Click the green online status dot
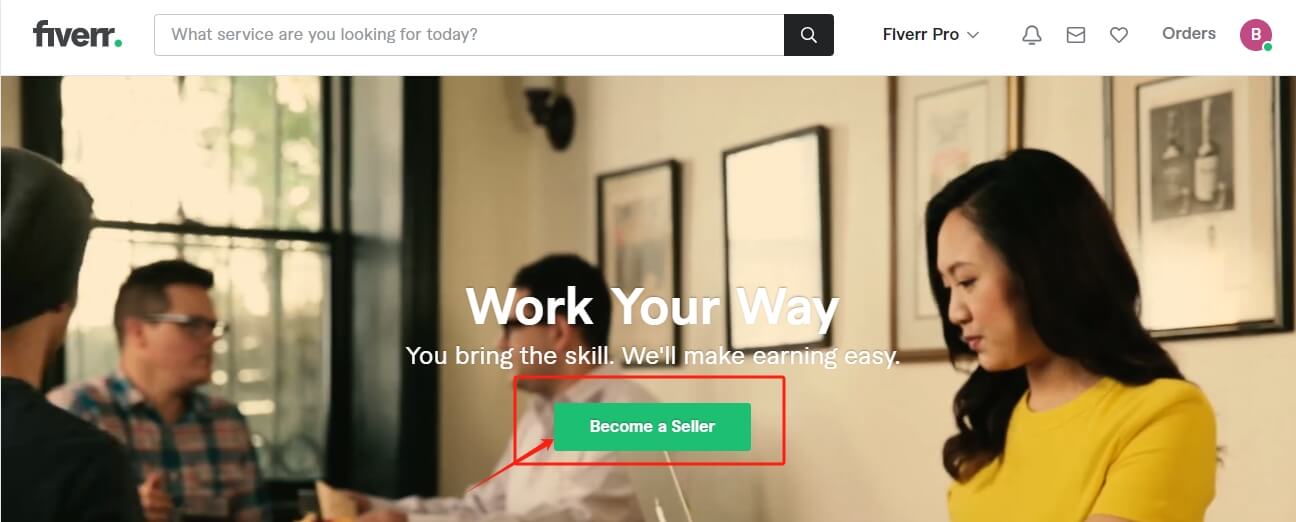Screen dimensions: 1296x522 [x=1267, y=46]
